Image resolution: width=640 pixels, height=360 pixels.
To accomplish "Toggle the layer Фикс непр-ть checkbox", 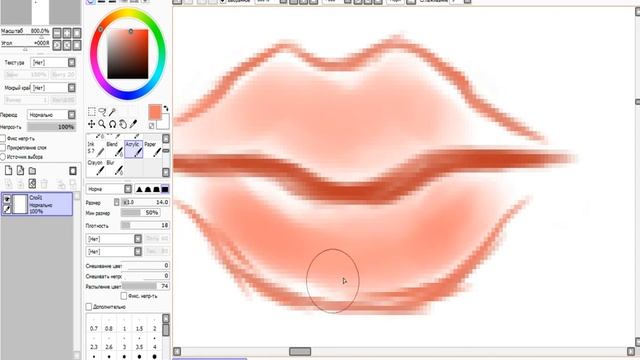I will pos(3,138).
